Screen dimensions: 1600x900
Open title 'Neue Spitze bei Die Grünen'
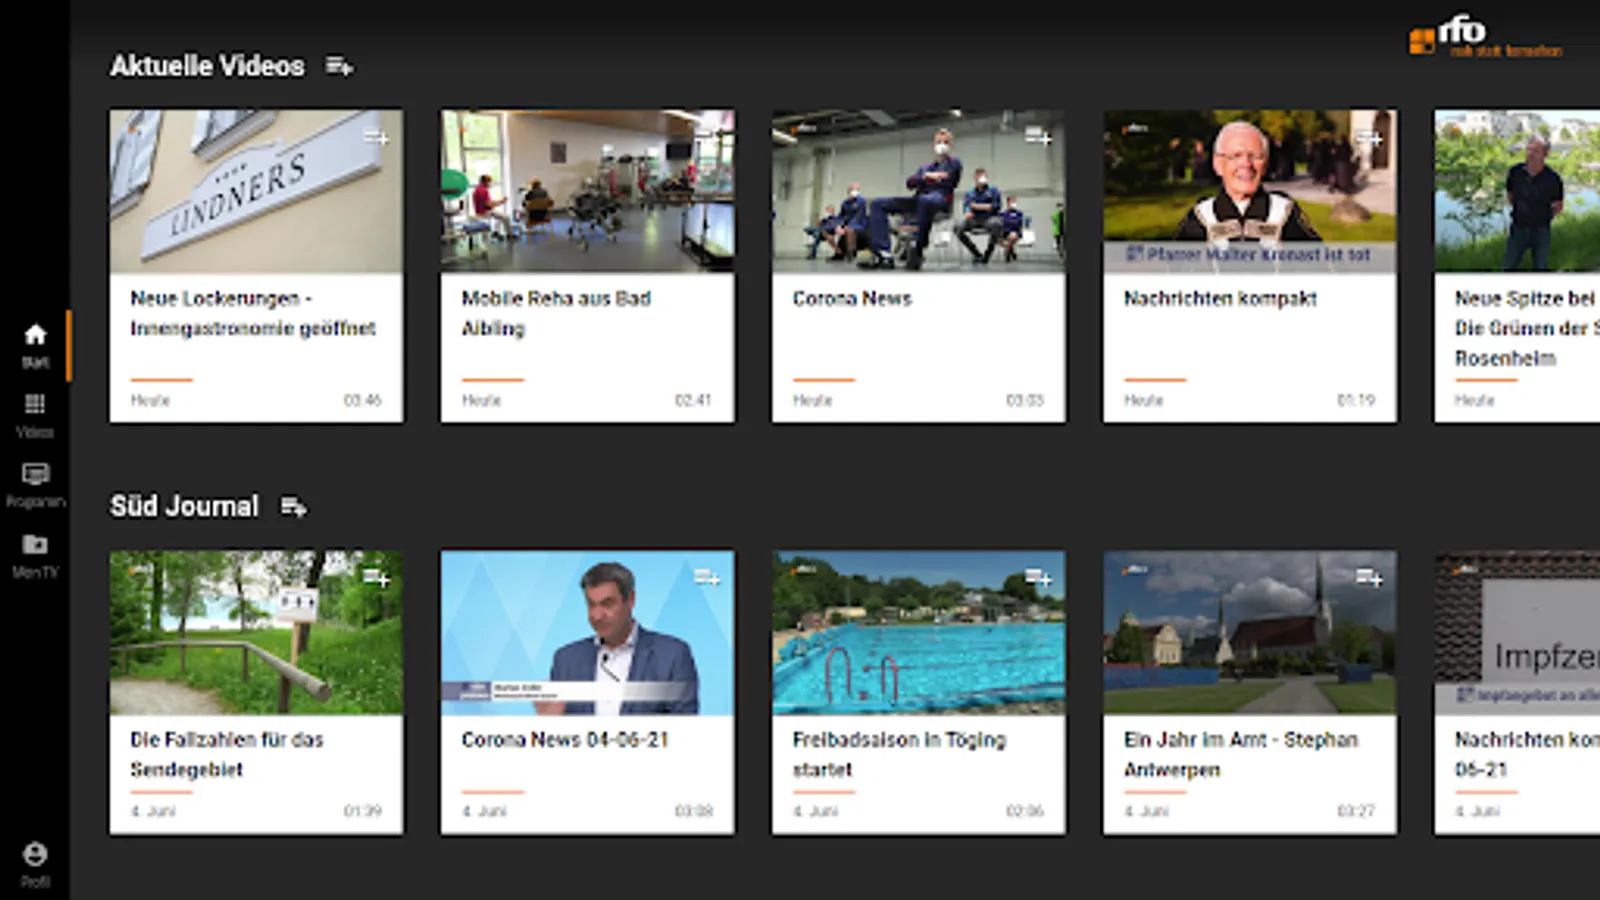(x=1527, y=328)
